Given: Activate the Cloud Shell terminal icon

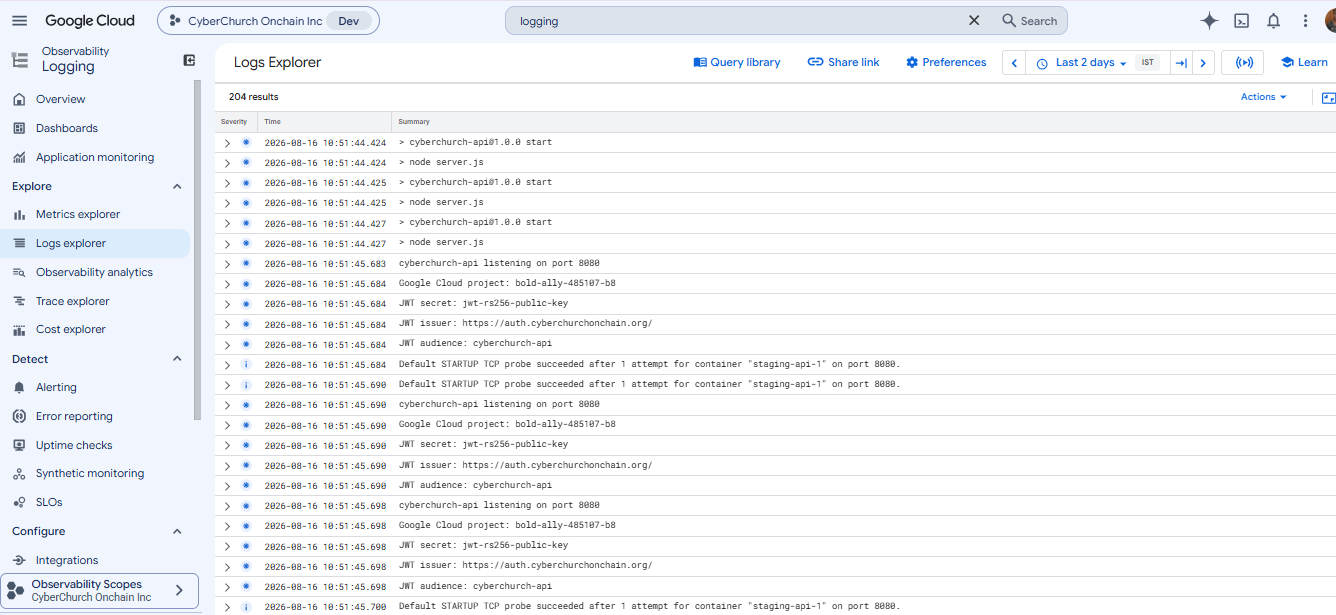Looking at the screenshot, I should point(1241,20).
